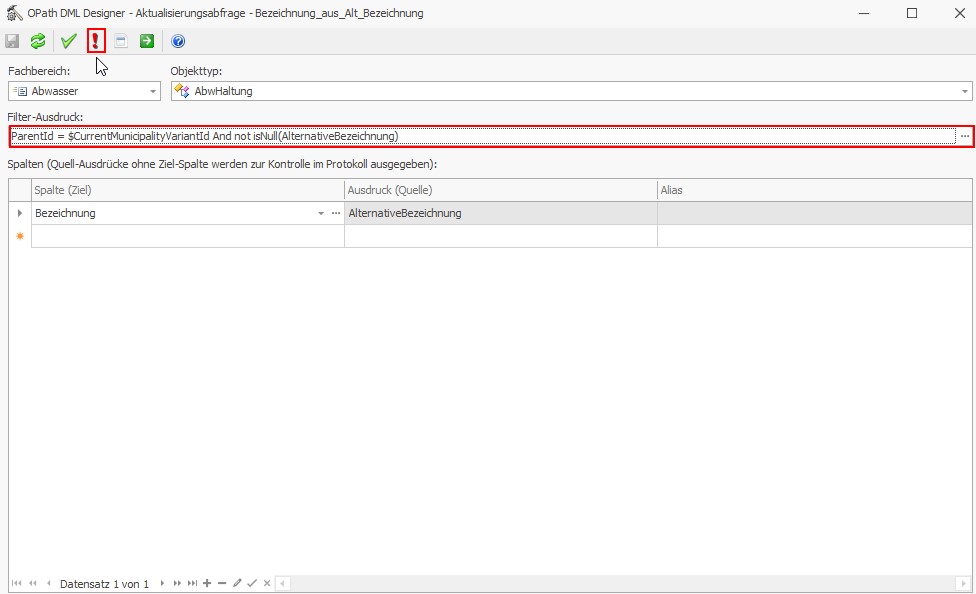
Task: Click ellipsis button in the Bezeichnung cell
Action: (336, 213)
